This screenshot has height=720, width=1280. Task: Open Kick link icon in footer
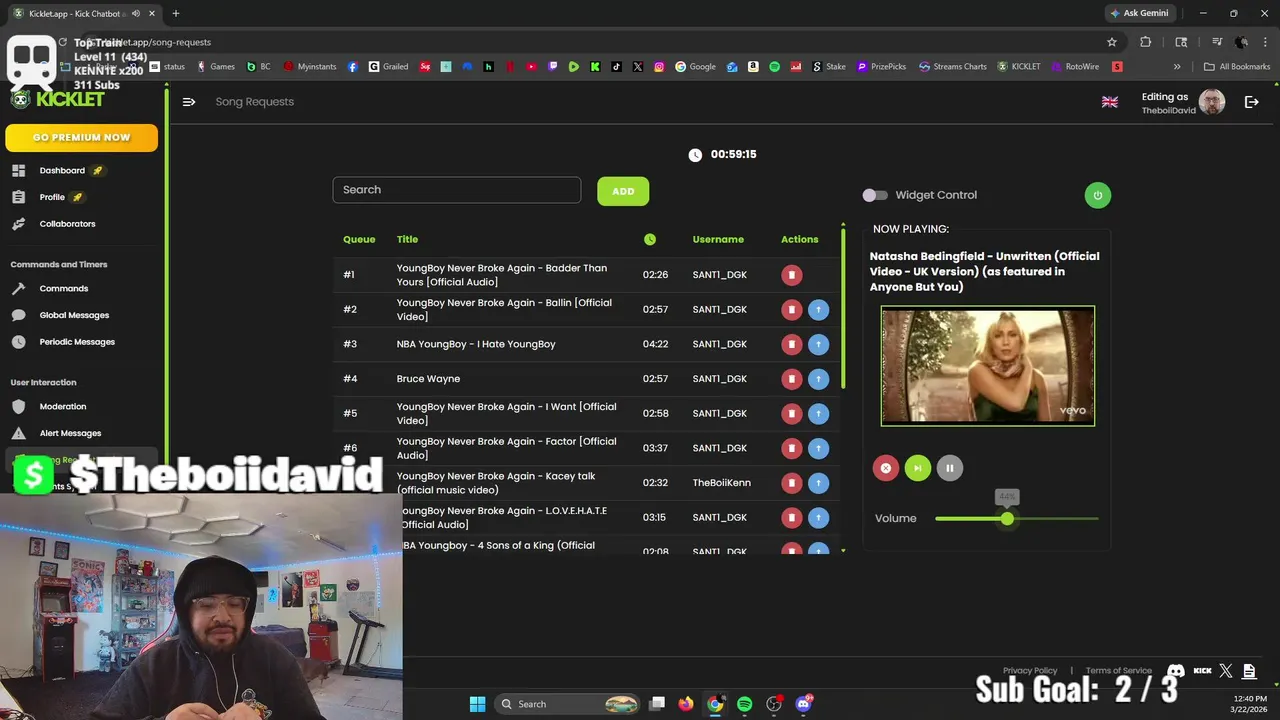1202,671
